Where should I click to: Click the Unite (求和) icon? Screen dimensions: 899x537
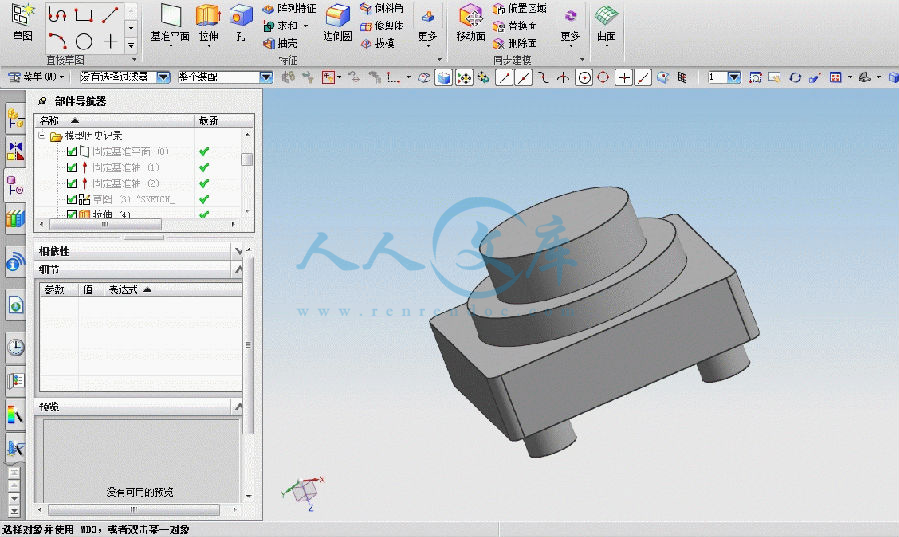coord(268,26)
